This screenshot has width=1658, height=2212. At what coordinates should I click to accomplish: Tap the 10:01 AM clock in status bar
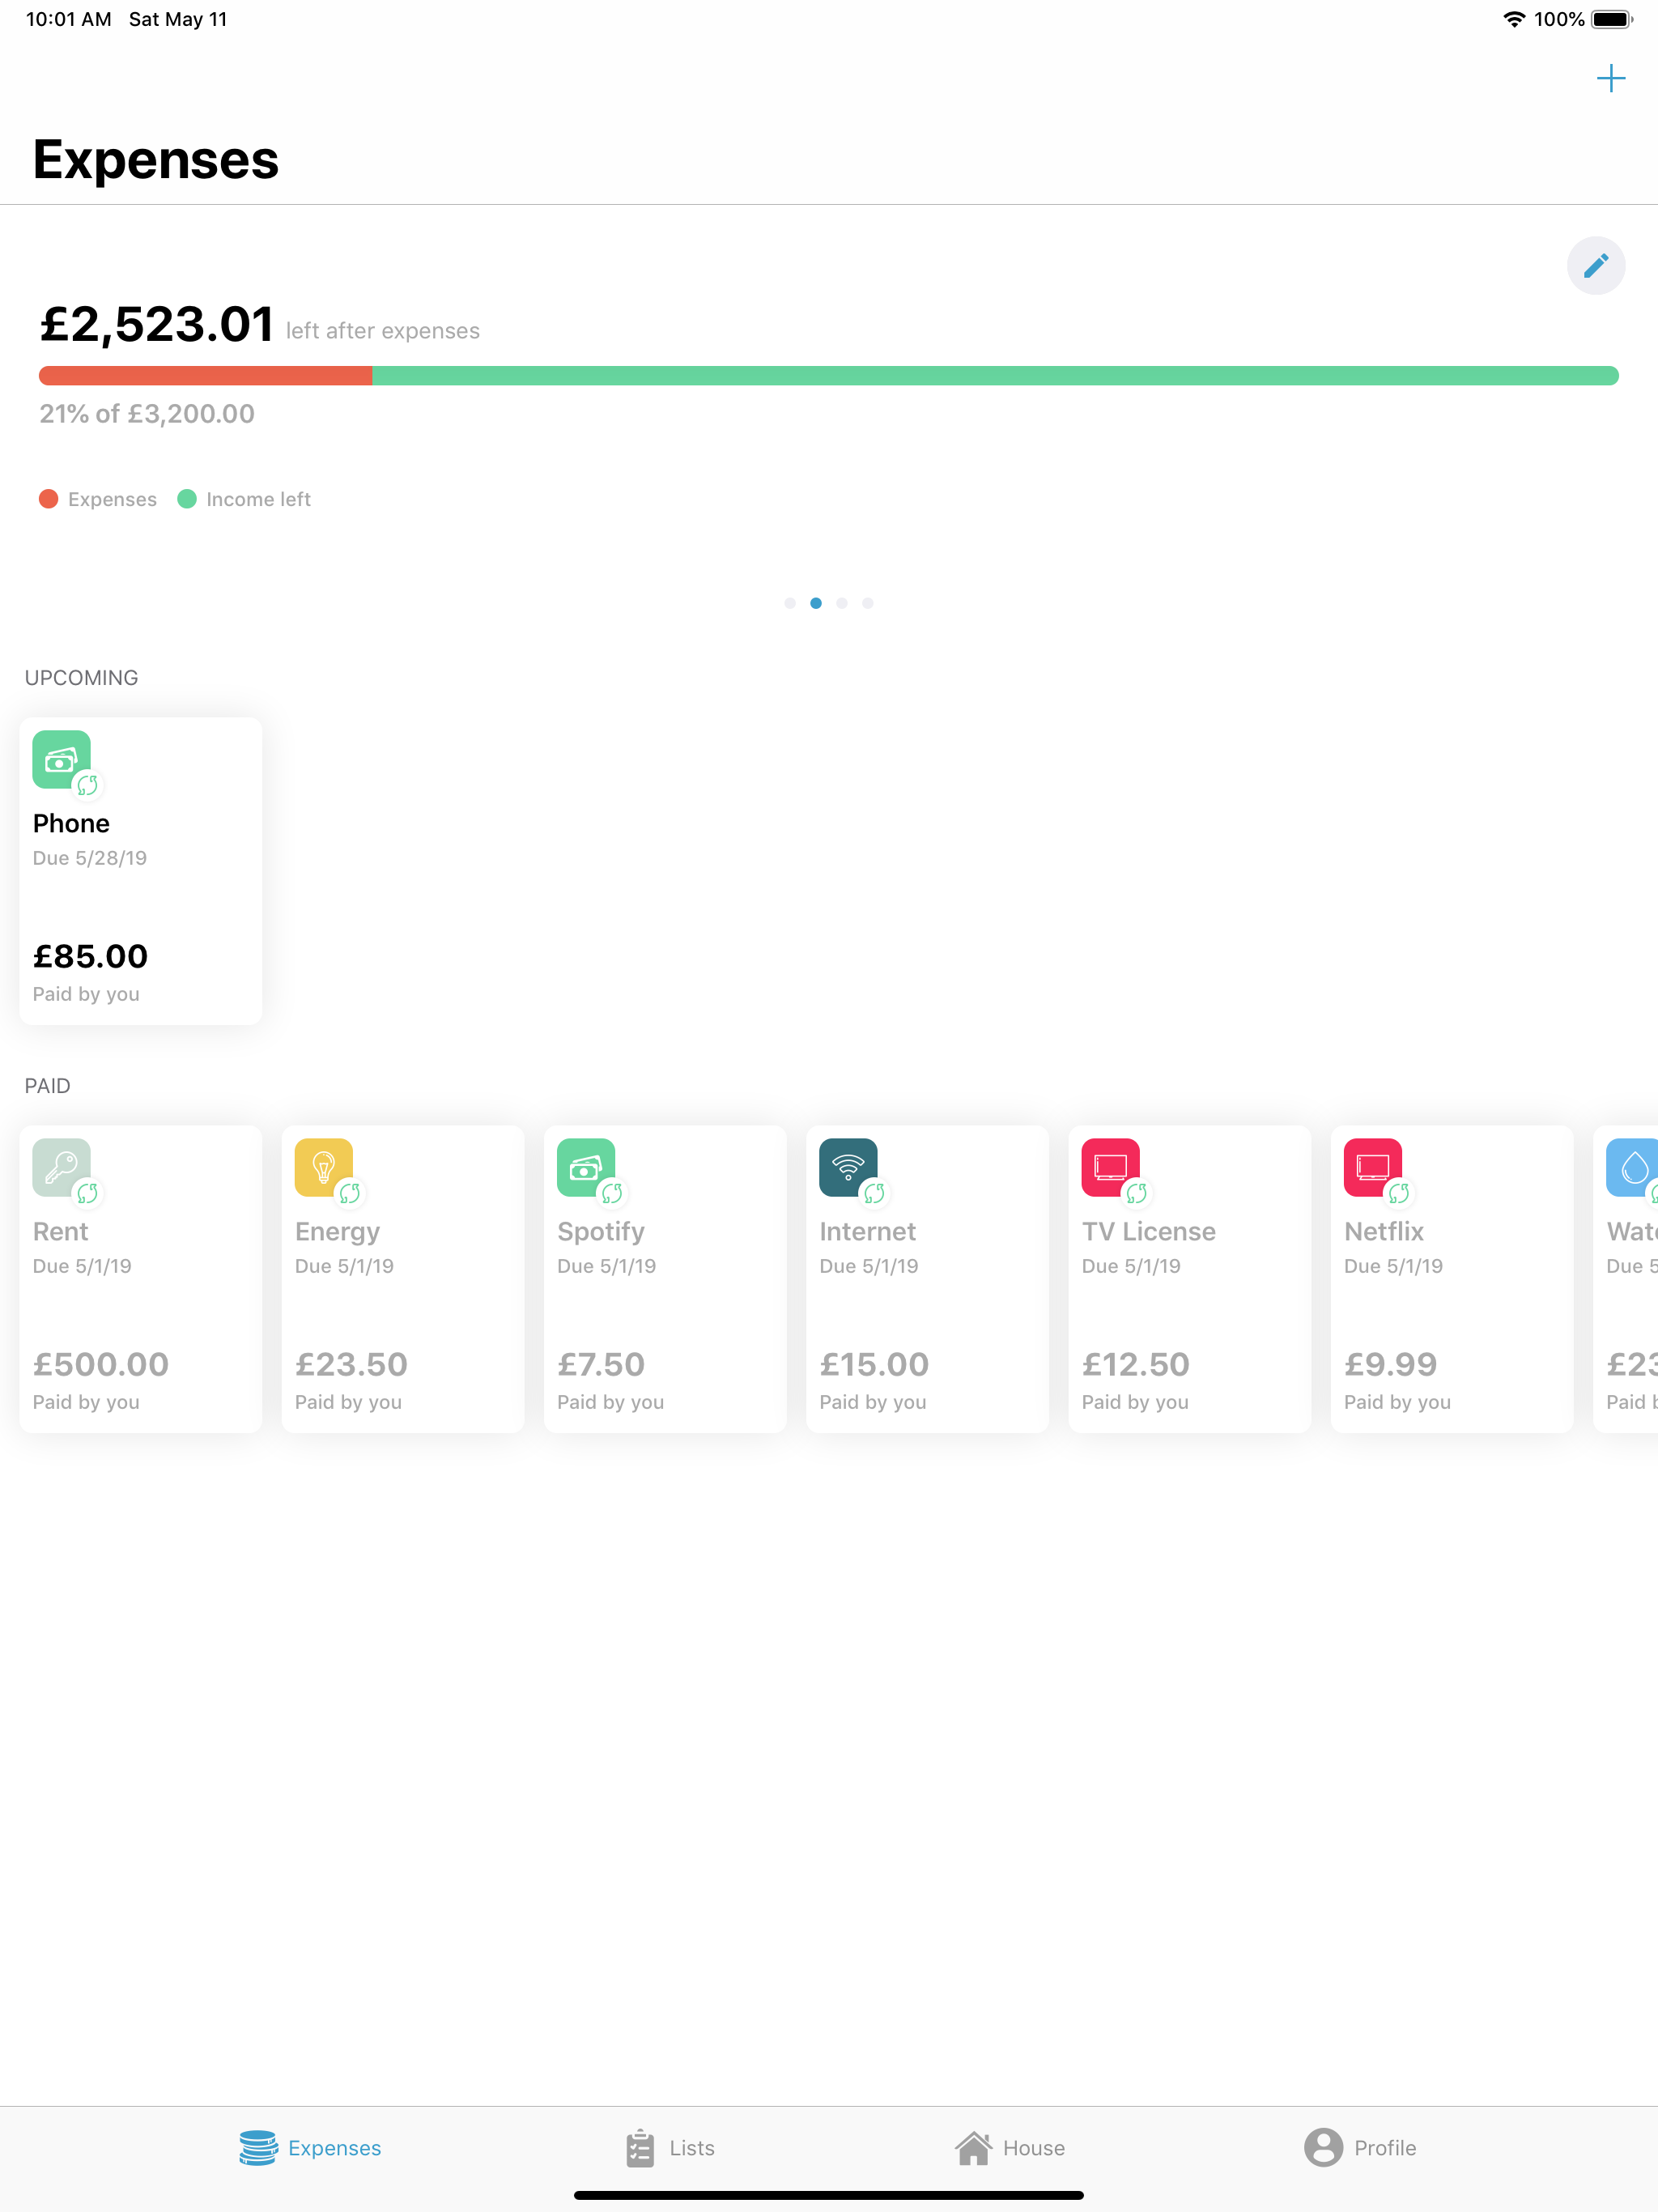(x=69, y=19)
